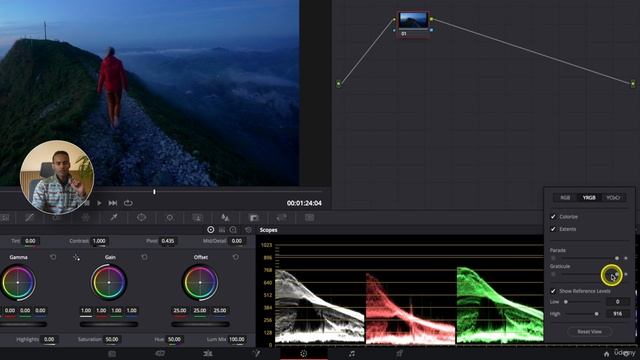
Task: Switch to the Fairlight page
Action: pos(351,353)
